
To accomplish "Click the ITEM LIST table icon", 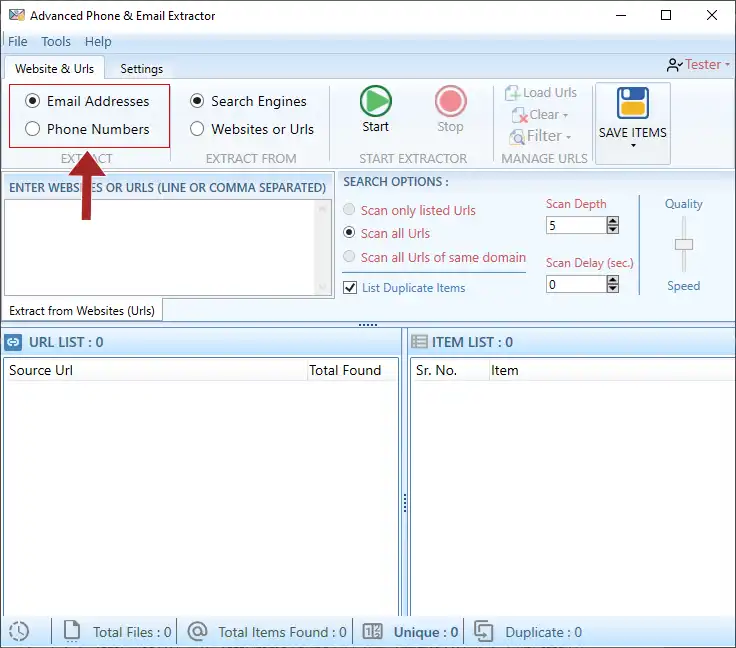I will click(x=419, y=342).
